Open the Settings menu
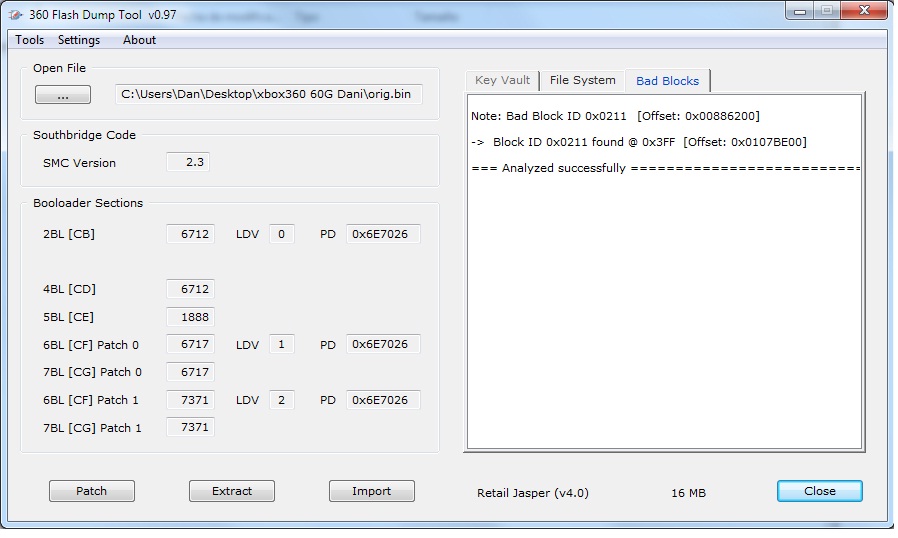This screenshot has width=898, height=538. tap(79, 40)
